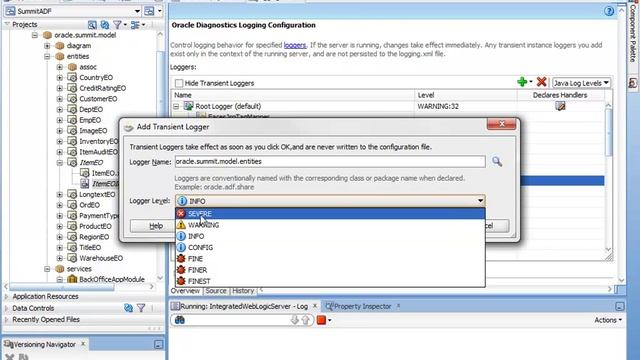The height and width of the screenshot is (360, 640).
Task: Collapse the services package node
Action: coord(47,269)
